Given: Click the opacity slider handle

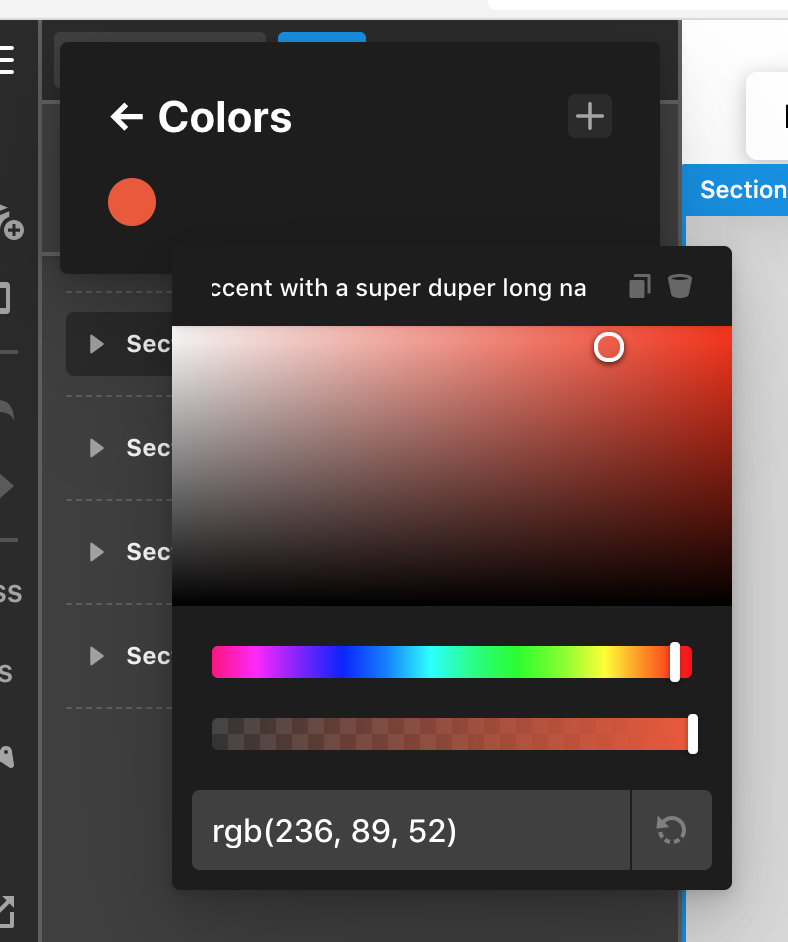Looking at the screenshot, I should pos(692,734).
